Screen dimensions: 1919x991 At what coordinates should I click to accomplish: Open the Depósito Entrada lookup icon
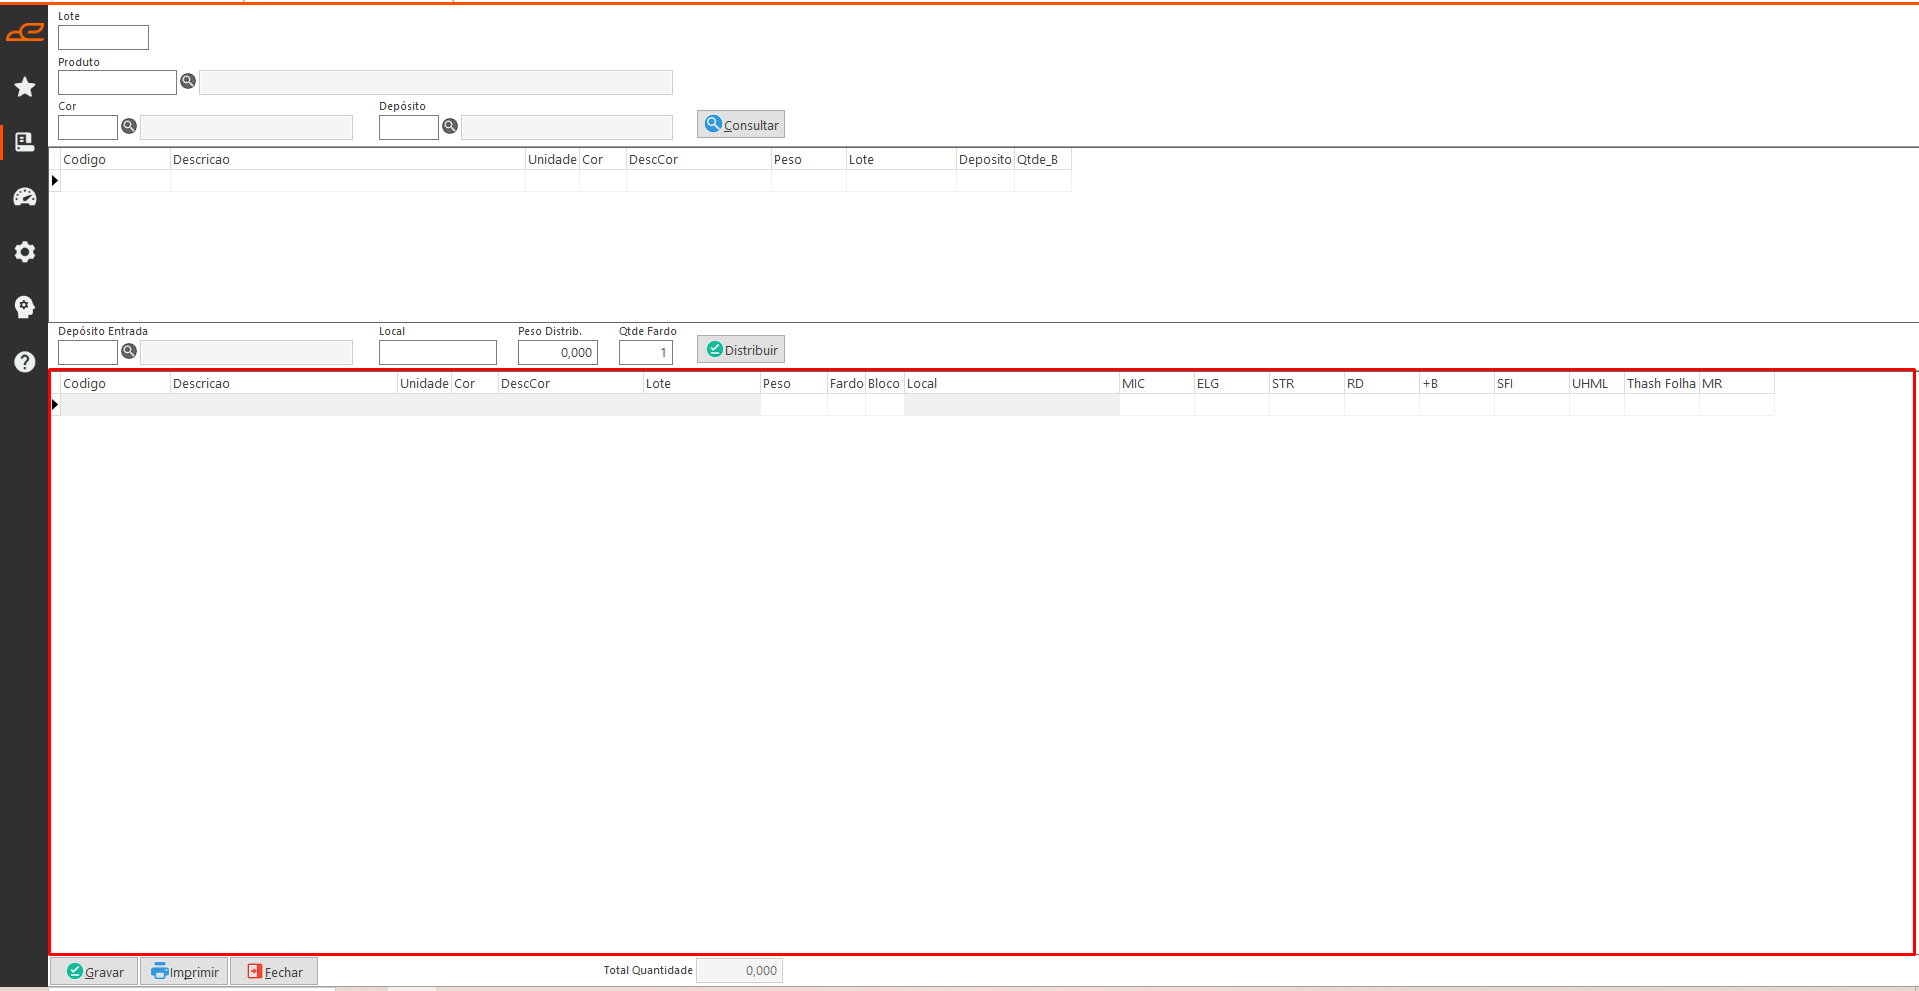pos(129,351)
